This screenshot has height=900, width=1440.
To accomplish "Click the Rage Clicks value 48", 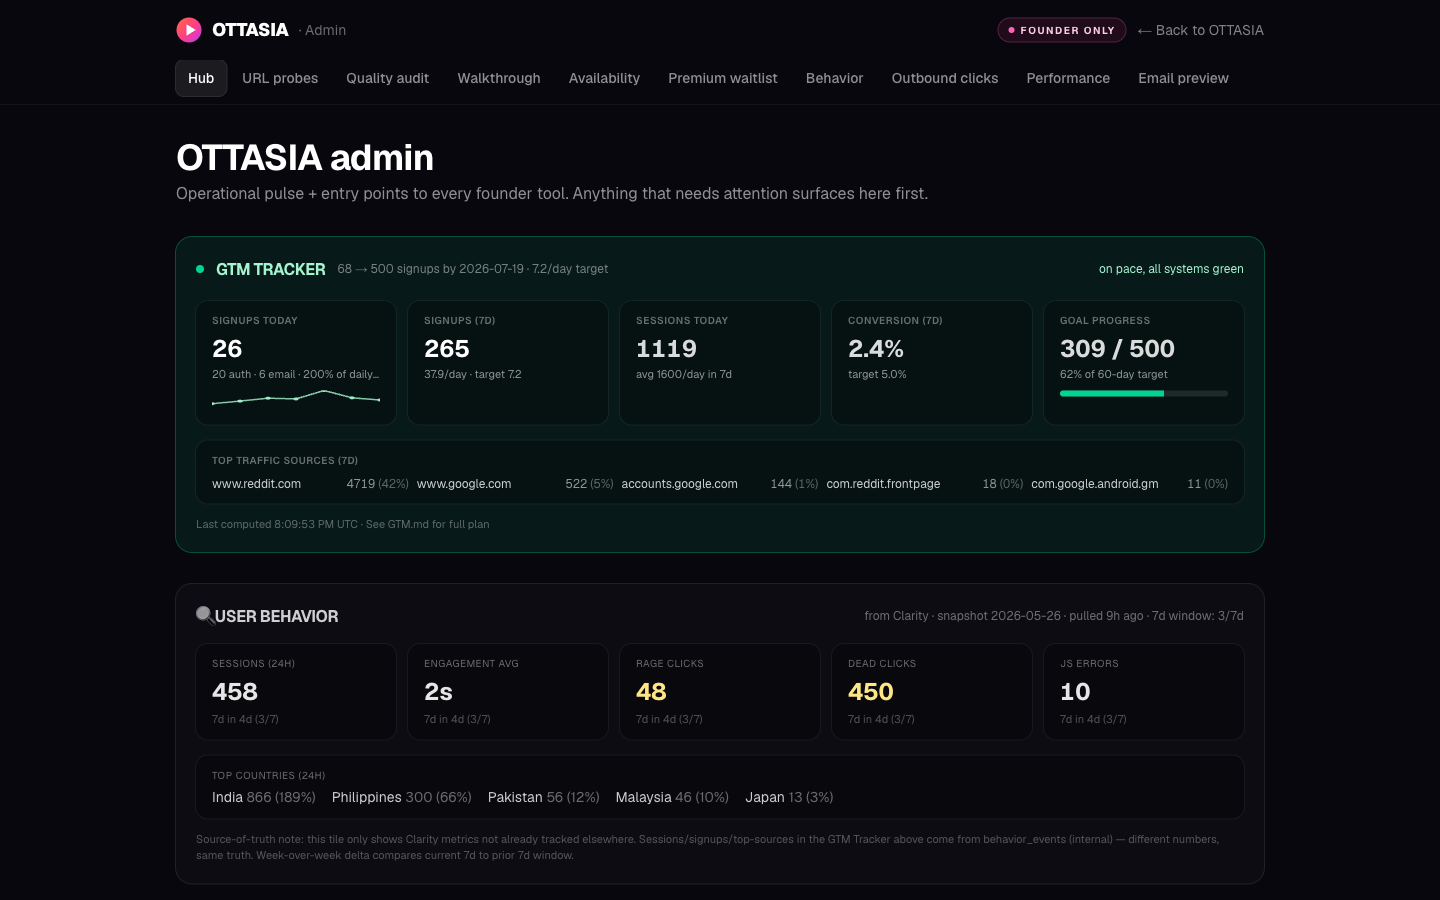I will pos(651,692).
